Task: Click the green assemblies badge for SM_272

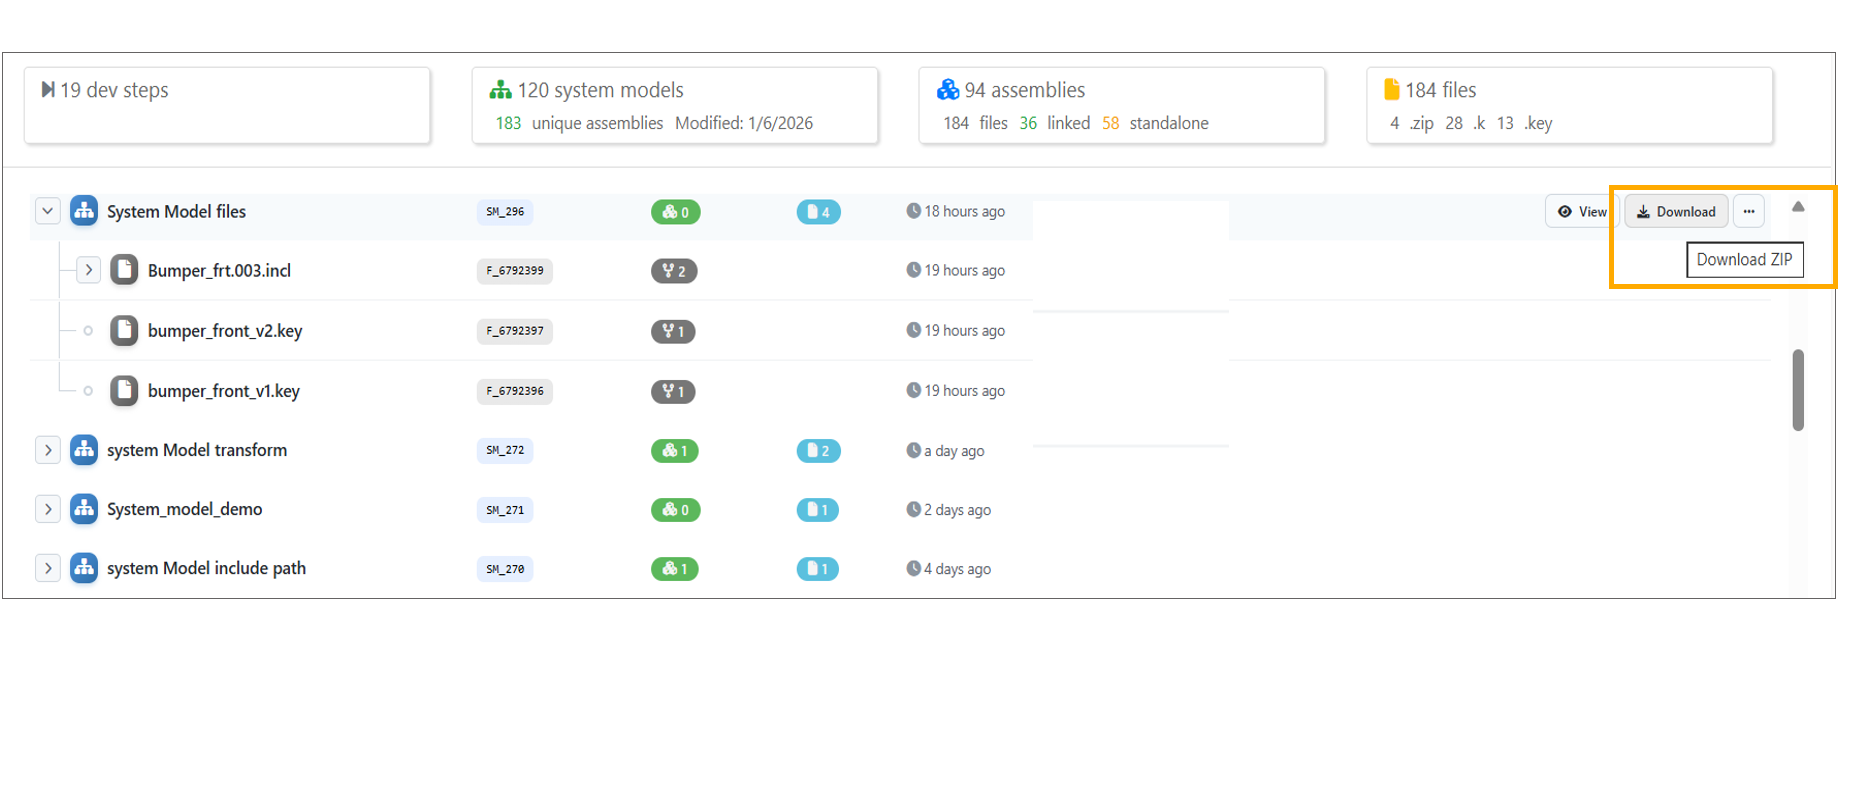Action: pos(675,451)
